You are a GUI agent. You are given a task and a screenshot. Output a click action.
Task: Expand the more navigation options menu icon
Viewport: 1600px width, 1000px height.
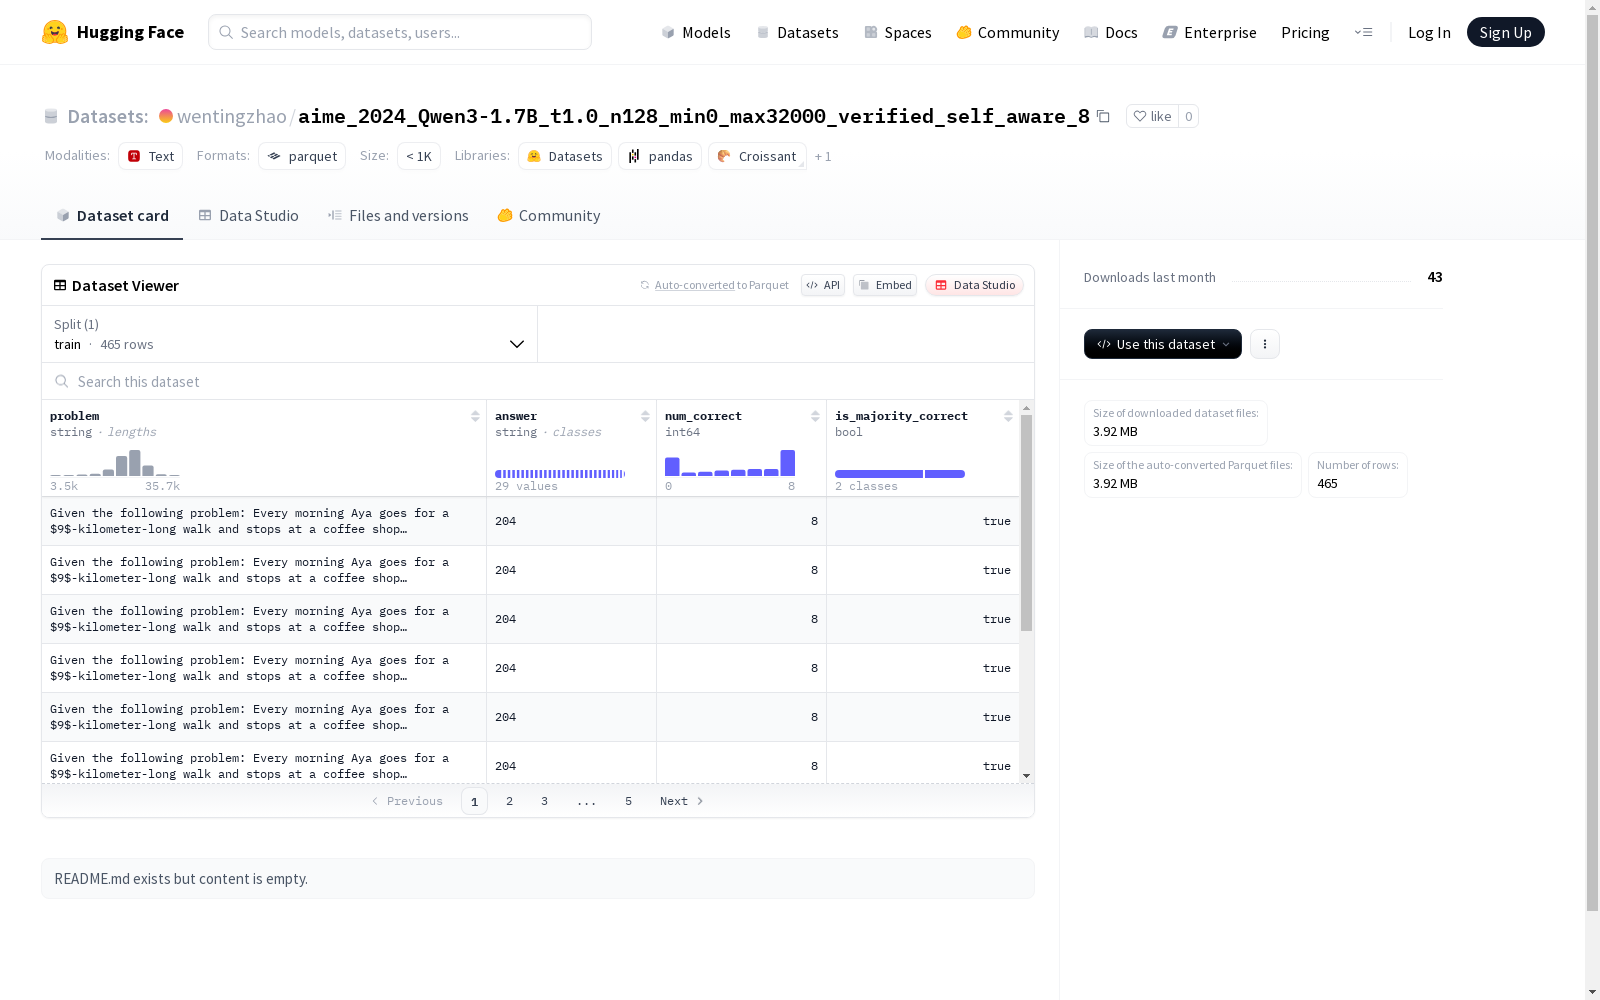tap(1363, 32)
